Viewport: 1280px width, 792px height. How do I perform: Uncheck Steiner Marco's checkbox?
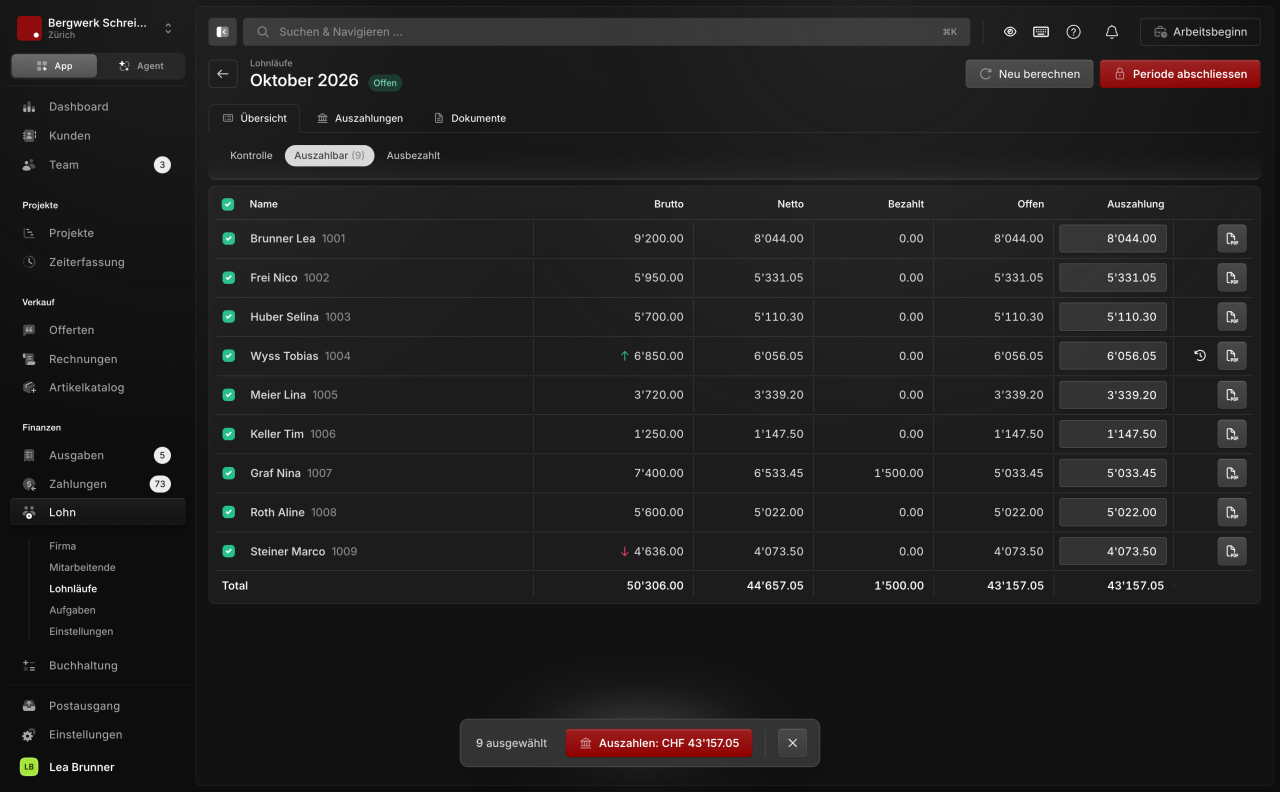coord(228,551)
